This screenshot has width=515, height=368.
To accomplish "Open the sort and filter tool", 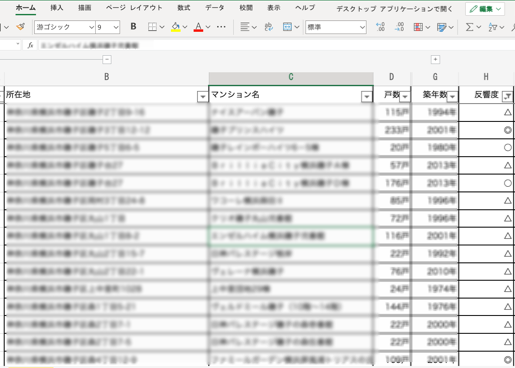I will coord(493,27).
